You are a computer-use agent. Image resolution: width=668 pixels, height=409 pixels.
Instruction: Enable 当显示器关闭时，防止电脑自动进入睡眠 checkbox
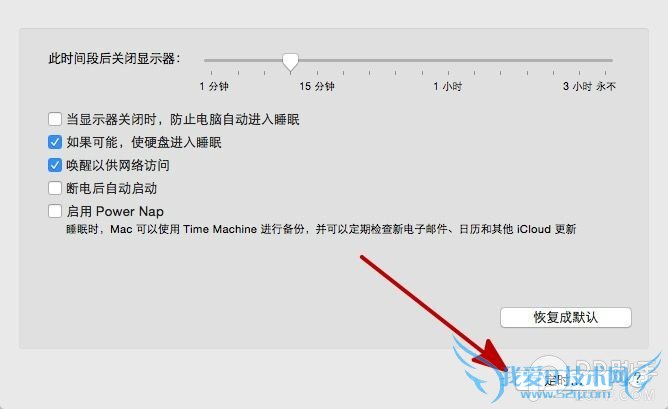pos(55,119)
